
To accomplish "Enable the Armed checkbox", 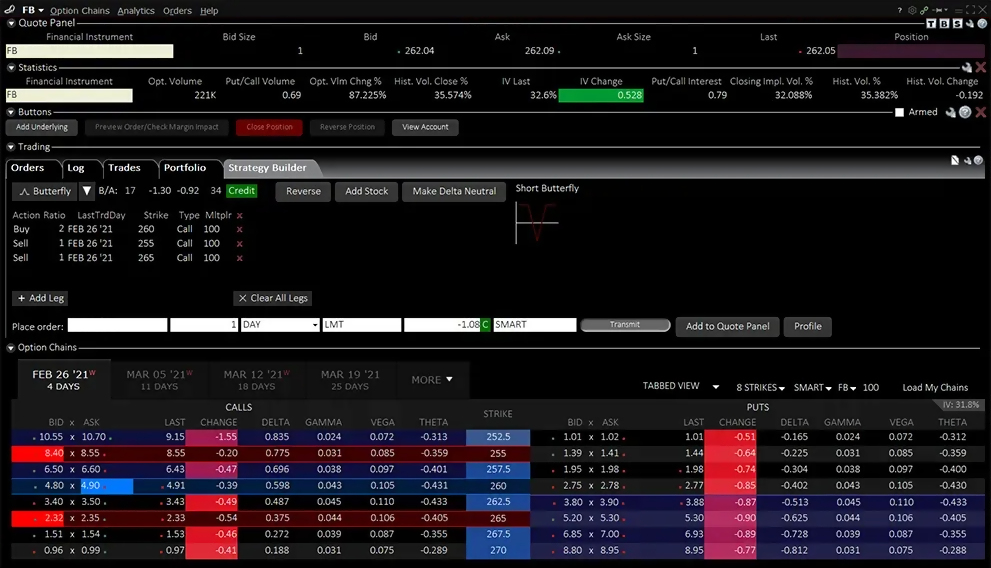I will point(899,113).
